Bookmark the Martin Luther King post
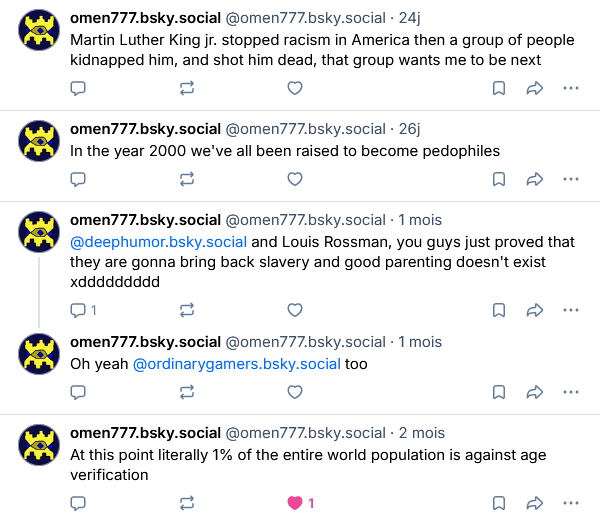The height and width of the screenshot is (520, 600). click(499, 88)
